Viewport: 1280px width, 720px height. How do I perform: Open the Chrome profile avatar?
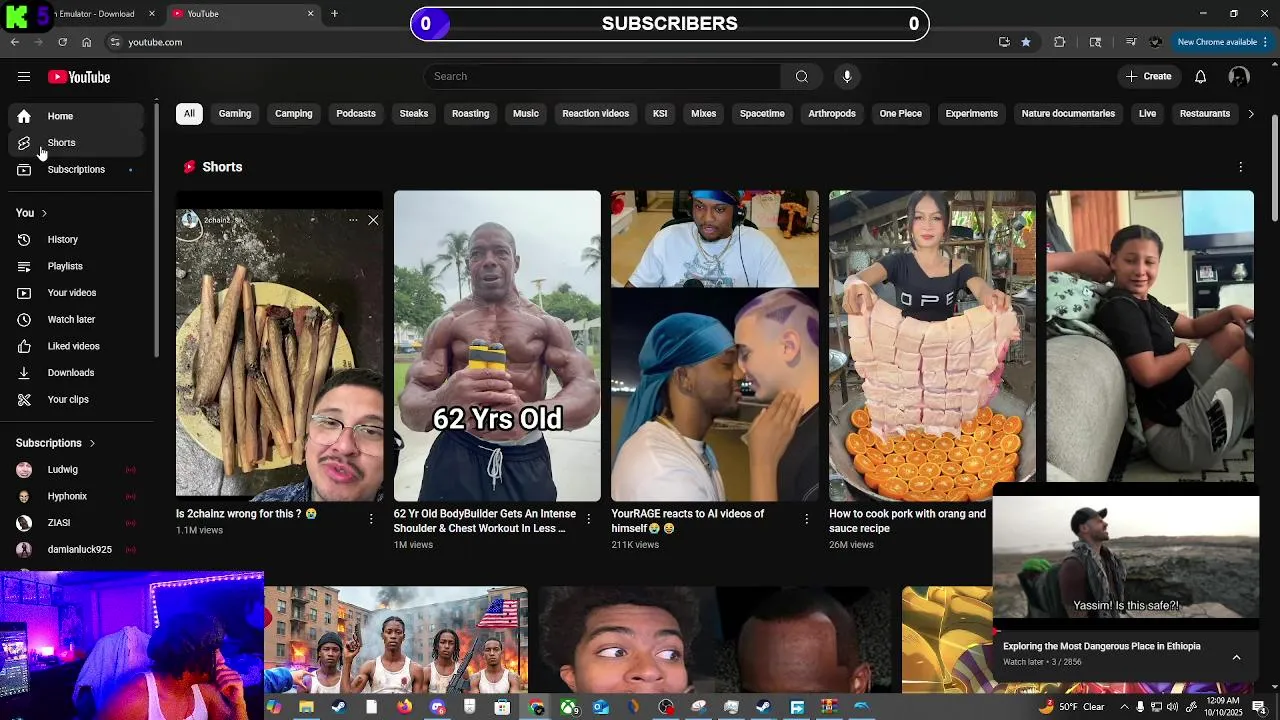[1156, 42]
